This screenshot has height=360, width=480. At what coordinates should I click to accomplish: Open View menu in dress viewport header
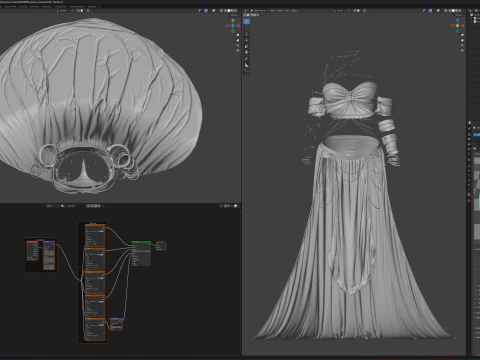pos(272,10)
